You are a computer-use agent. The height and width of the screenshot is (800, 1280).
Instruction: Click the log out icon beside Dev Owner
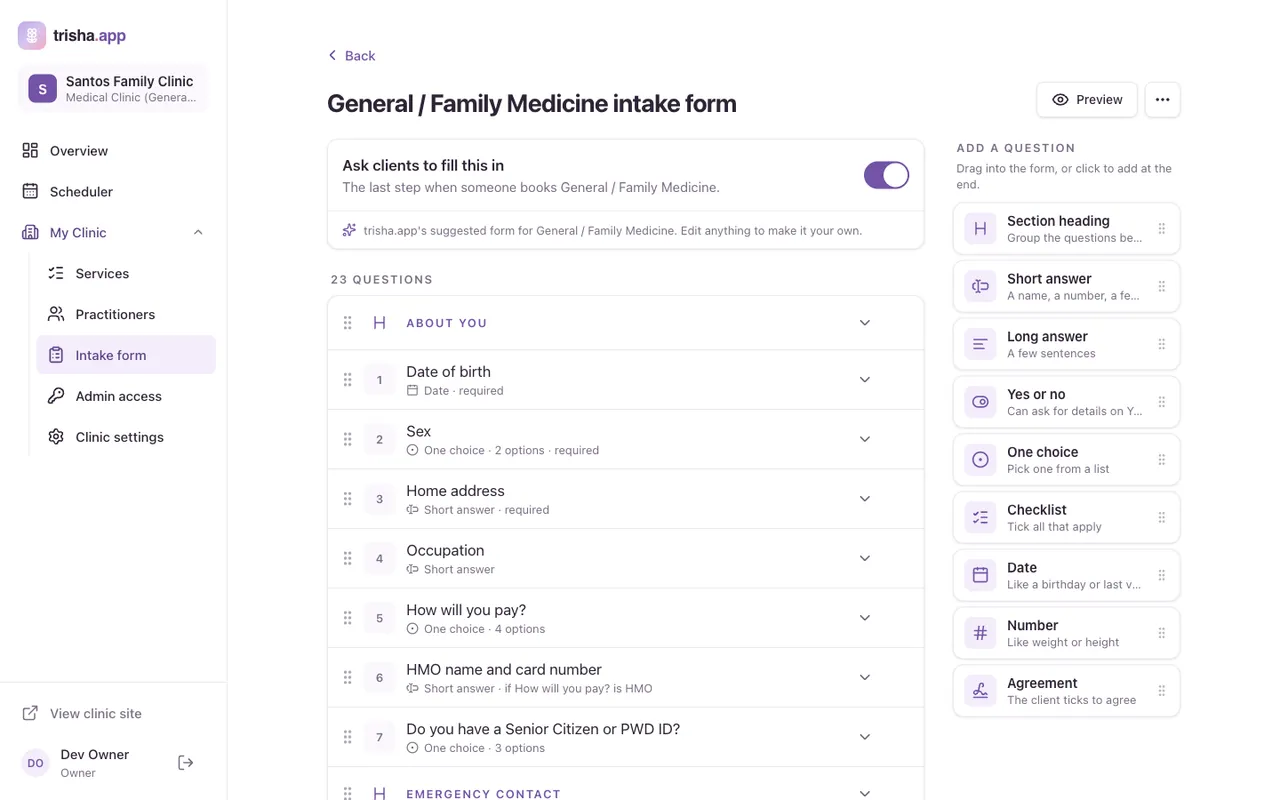[x=186, y=763]
